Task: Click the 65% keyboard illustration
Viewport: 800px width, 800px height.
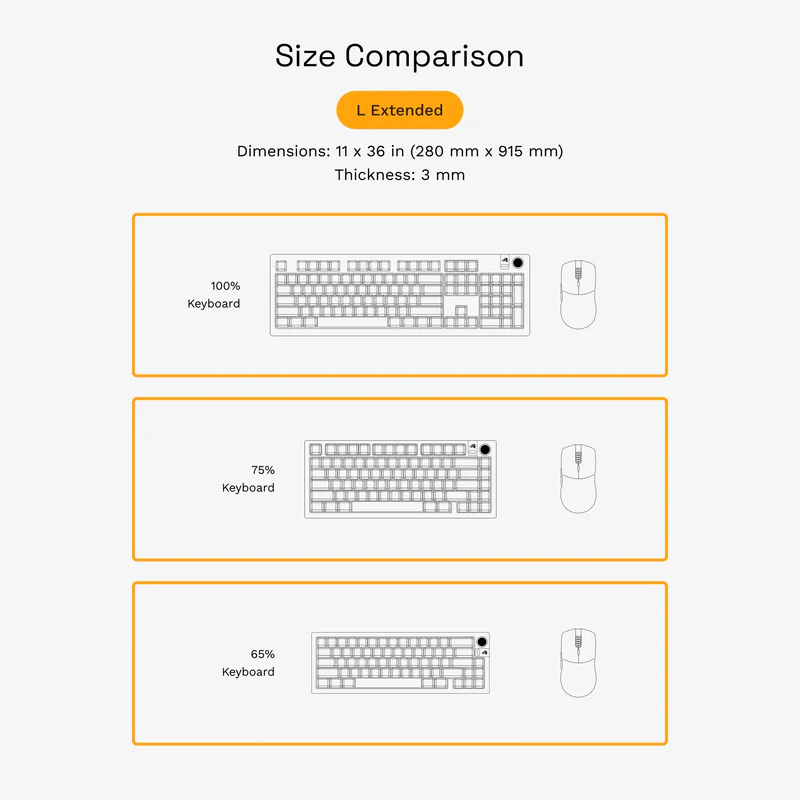Action: click(x=400, y=662)
